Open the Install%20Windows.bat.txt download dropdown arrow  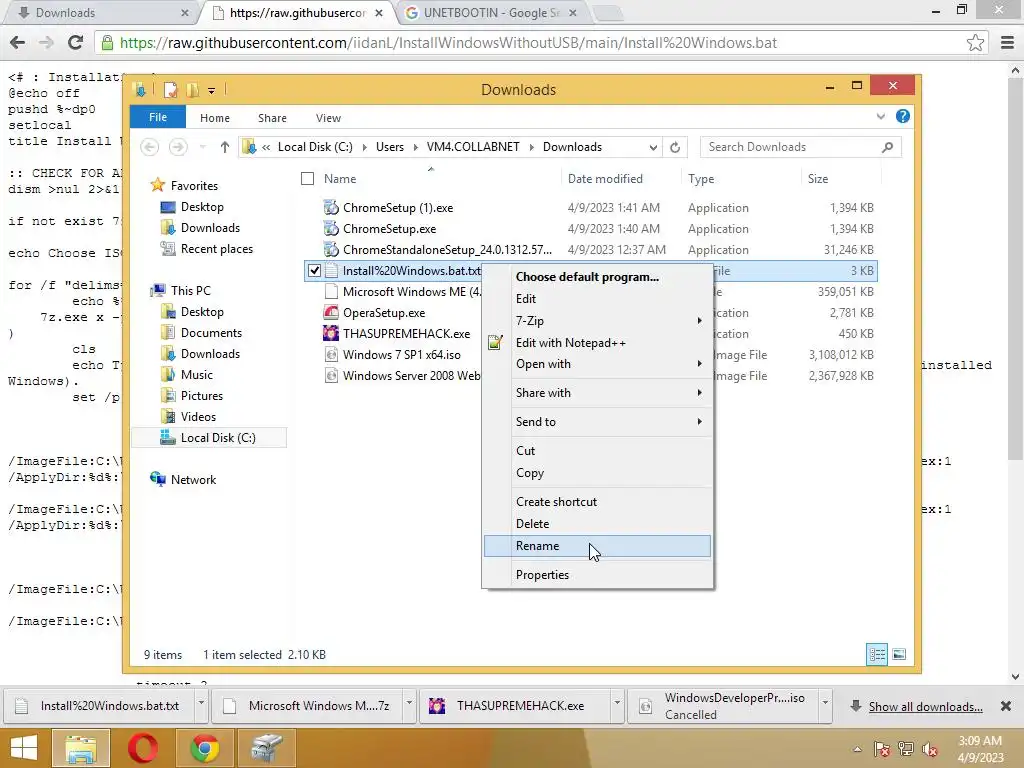(201, 703)
